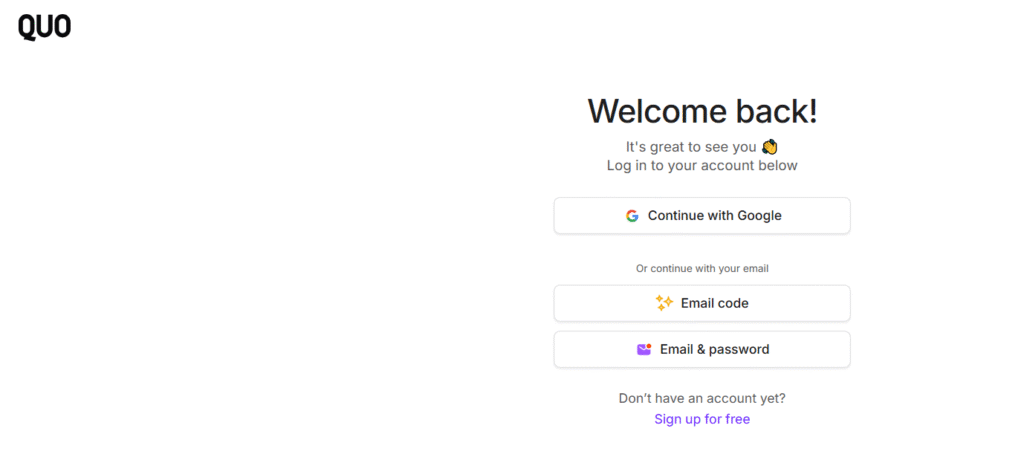Choose the Email code login option
Image resolution: width=1024 pixels, height=463 pixels.
click(702, 303)
